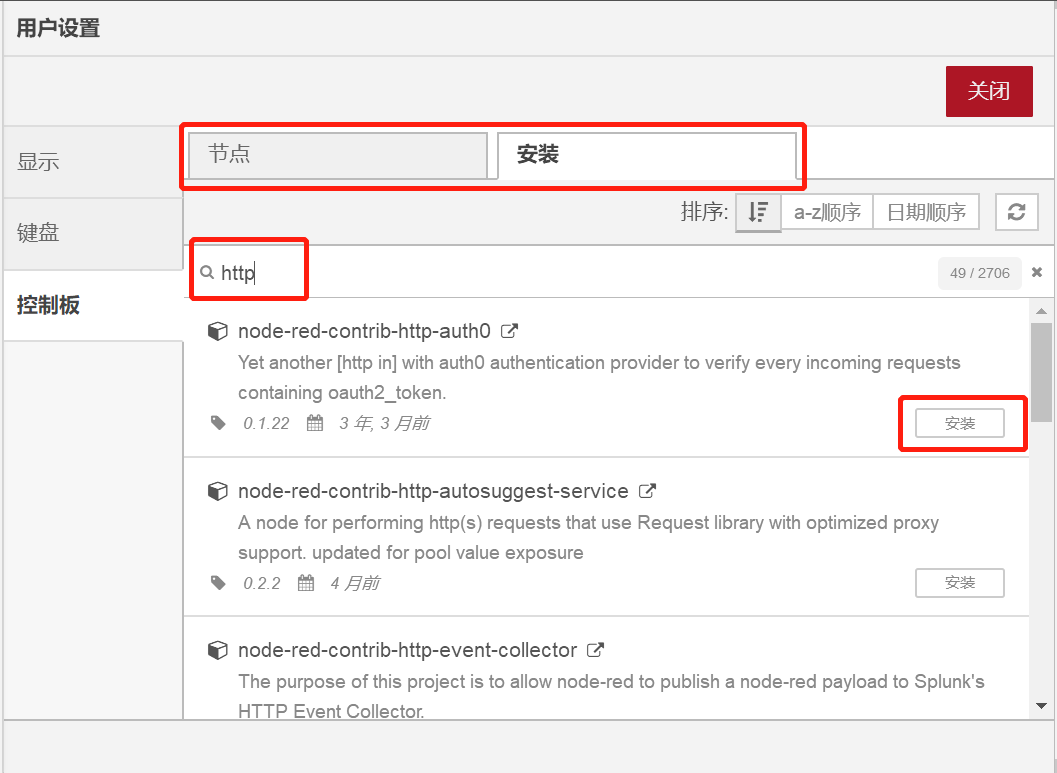Toggle the sort-descending icon button

[758, 212]
